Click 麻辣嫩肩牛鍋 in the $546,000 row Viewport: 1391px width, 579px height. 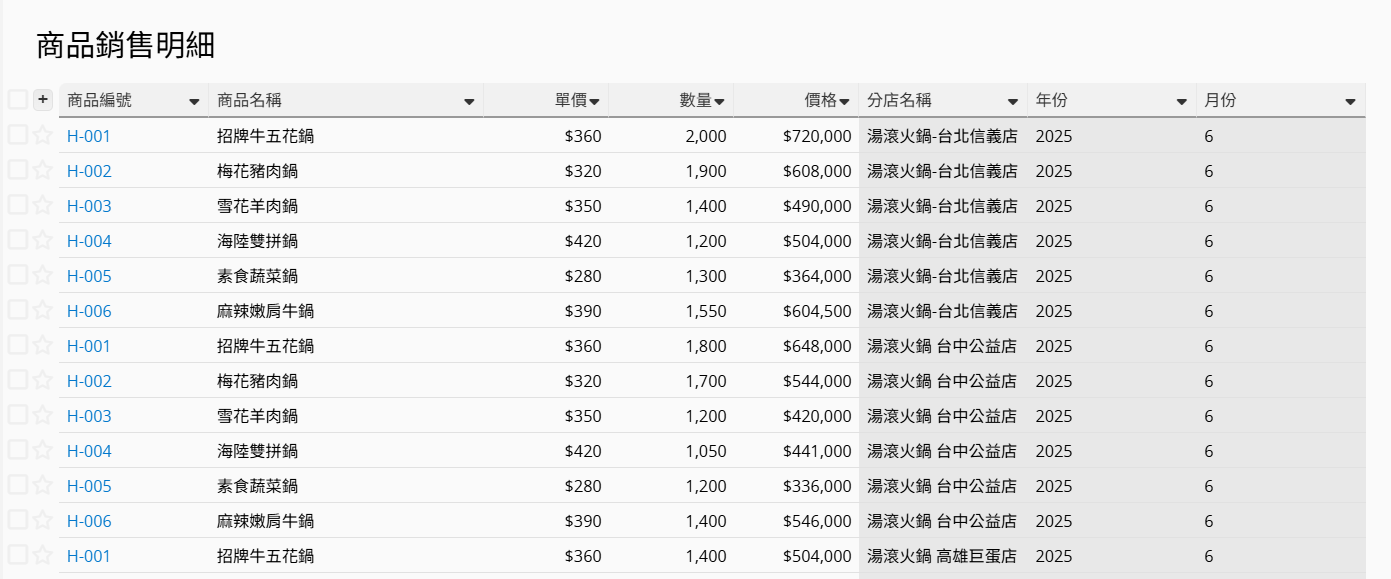265,521
